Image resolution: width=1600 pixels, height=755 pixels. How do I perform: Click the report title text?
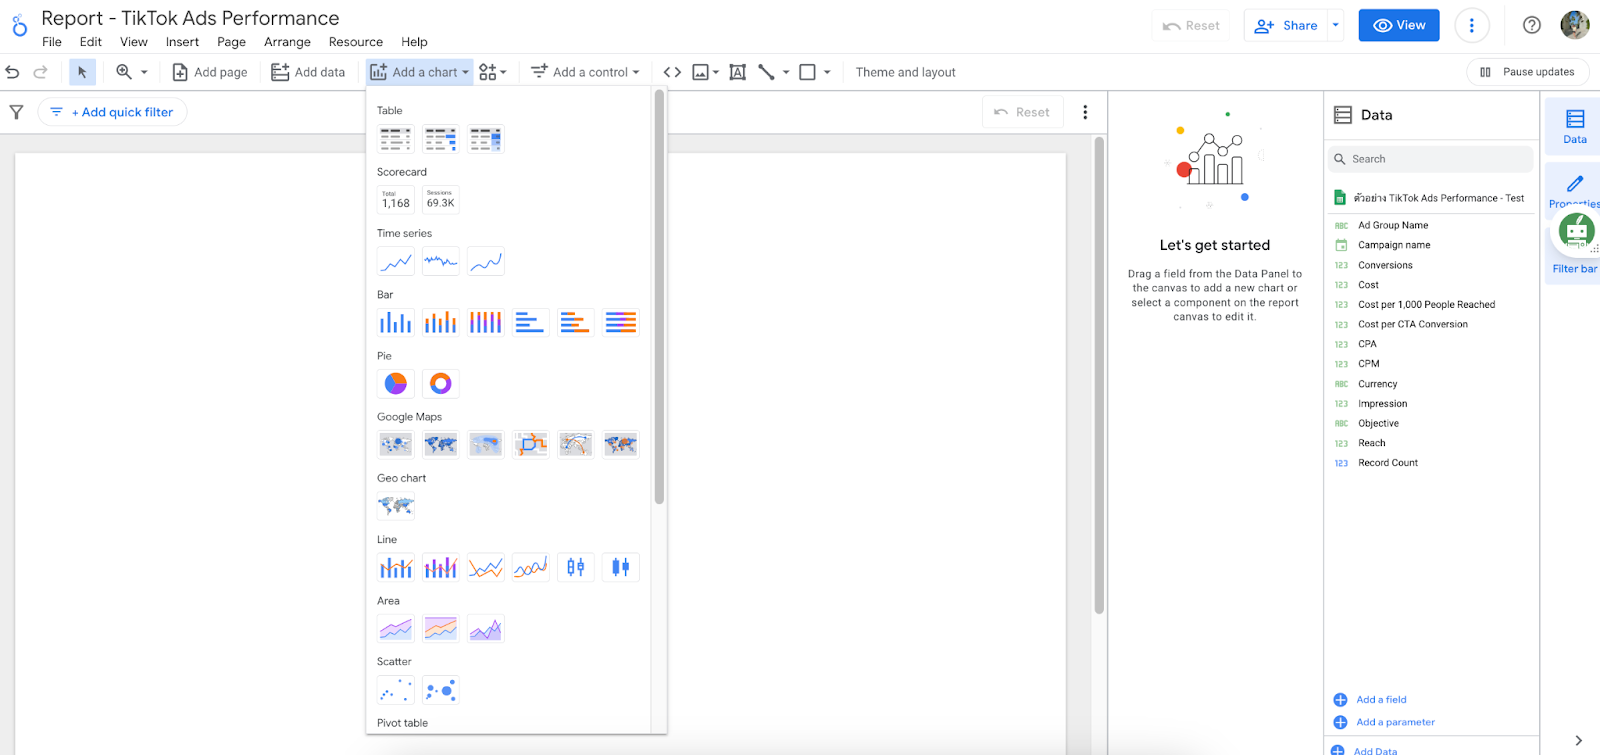190,18
